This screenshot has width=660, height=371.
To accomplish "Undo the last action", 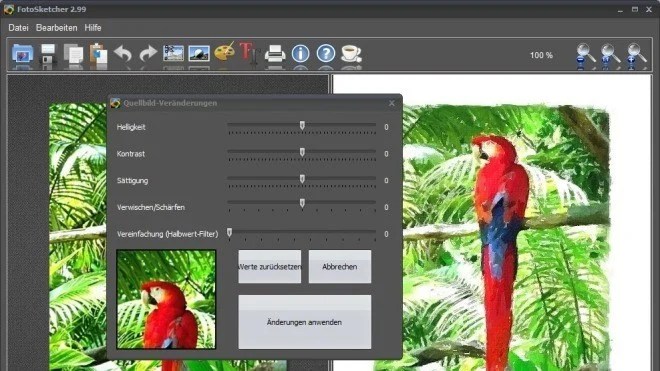I will pyautogui.click(x=123, y=54).
